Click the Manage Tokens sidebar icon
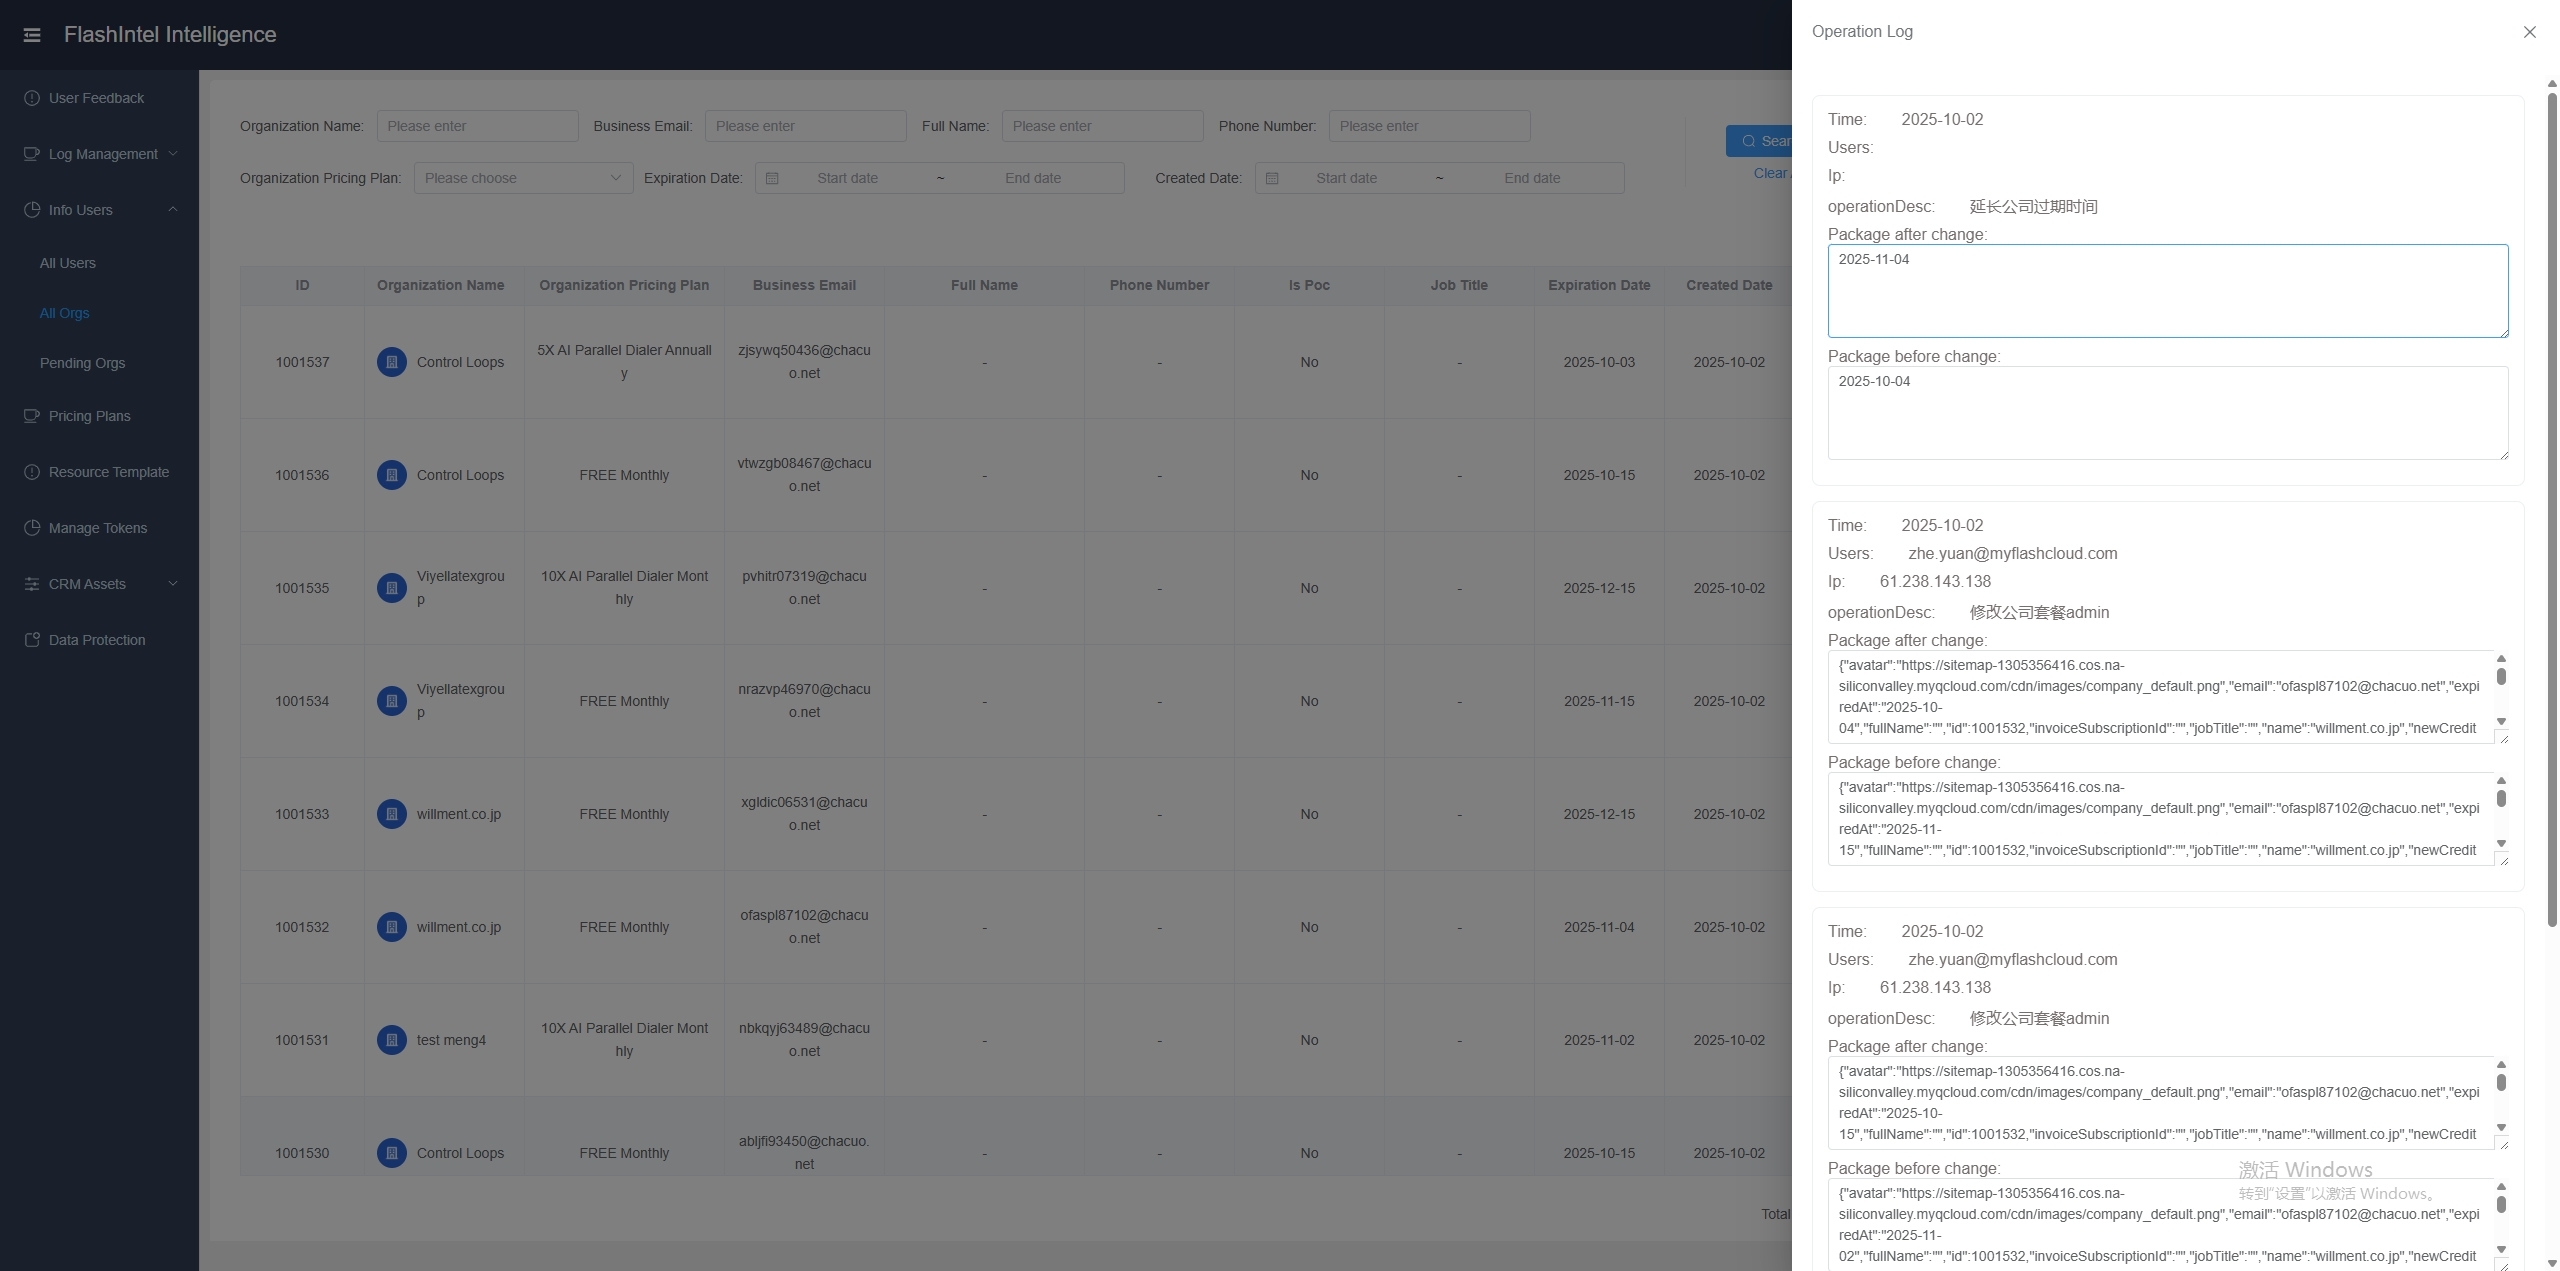The height and width of the screenshot is (1271, 2560). click(x=32, y=528)
